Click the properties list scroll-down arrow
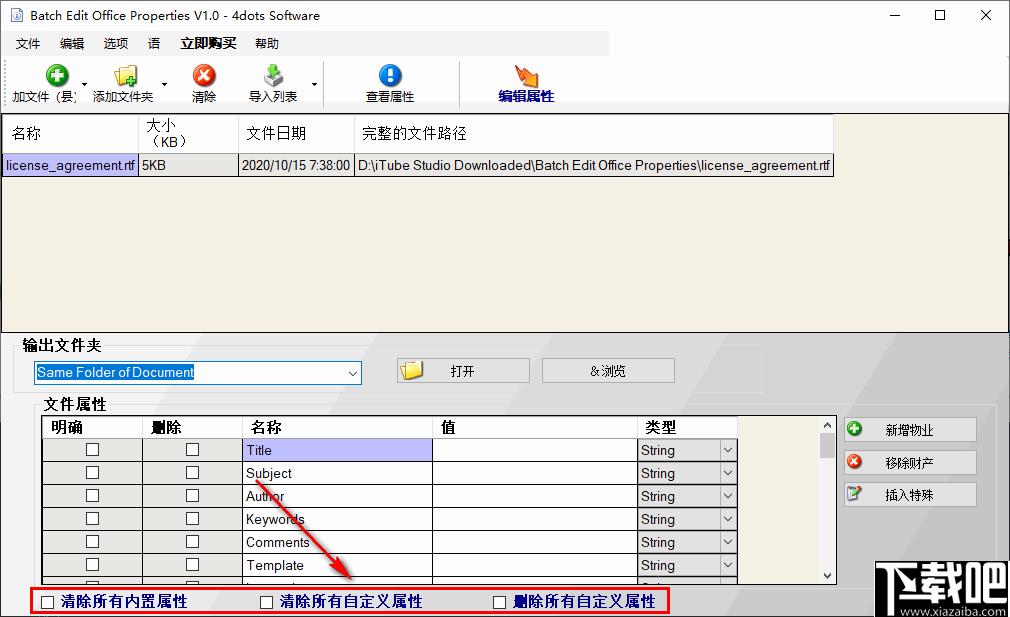Image resolution: width=1010 pixels, height=617 pixels. coord(828,576)
